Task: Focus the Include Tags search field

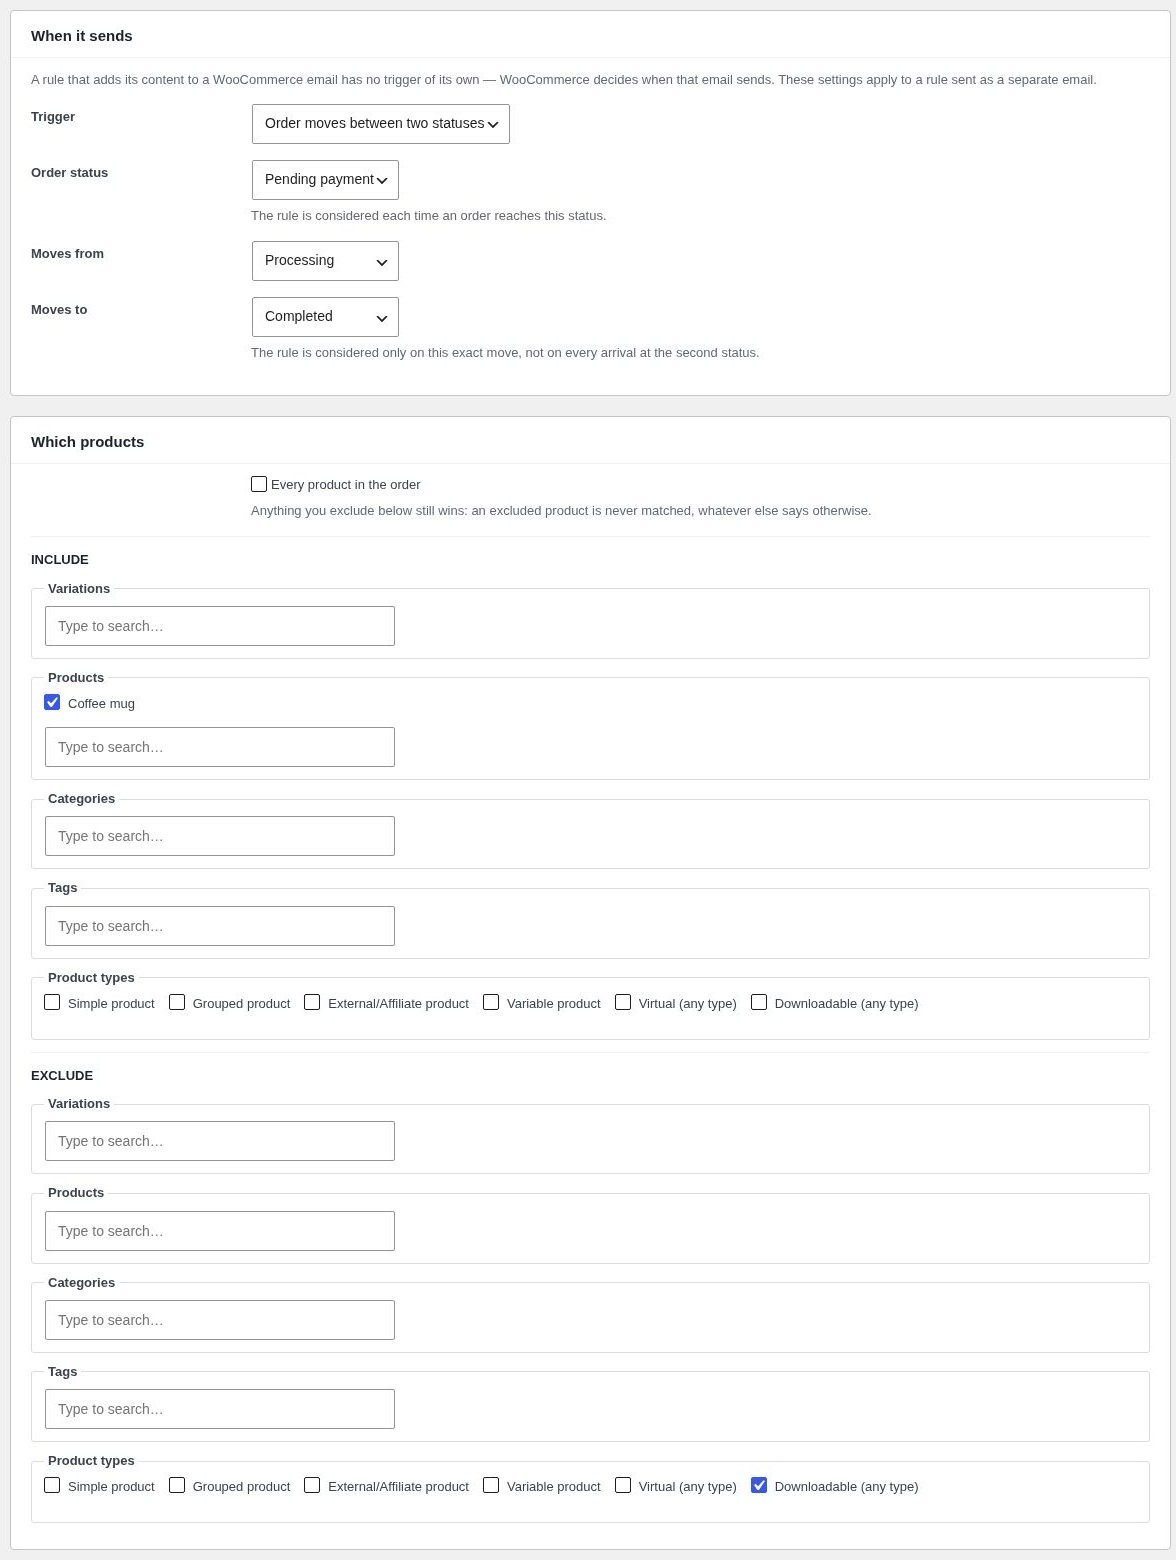Action: (220, 926)
